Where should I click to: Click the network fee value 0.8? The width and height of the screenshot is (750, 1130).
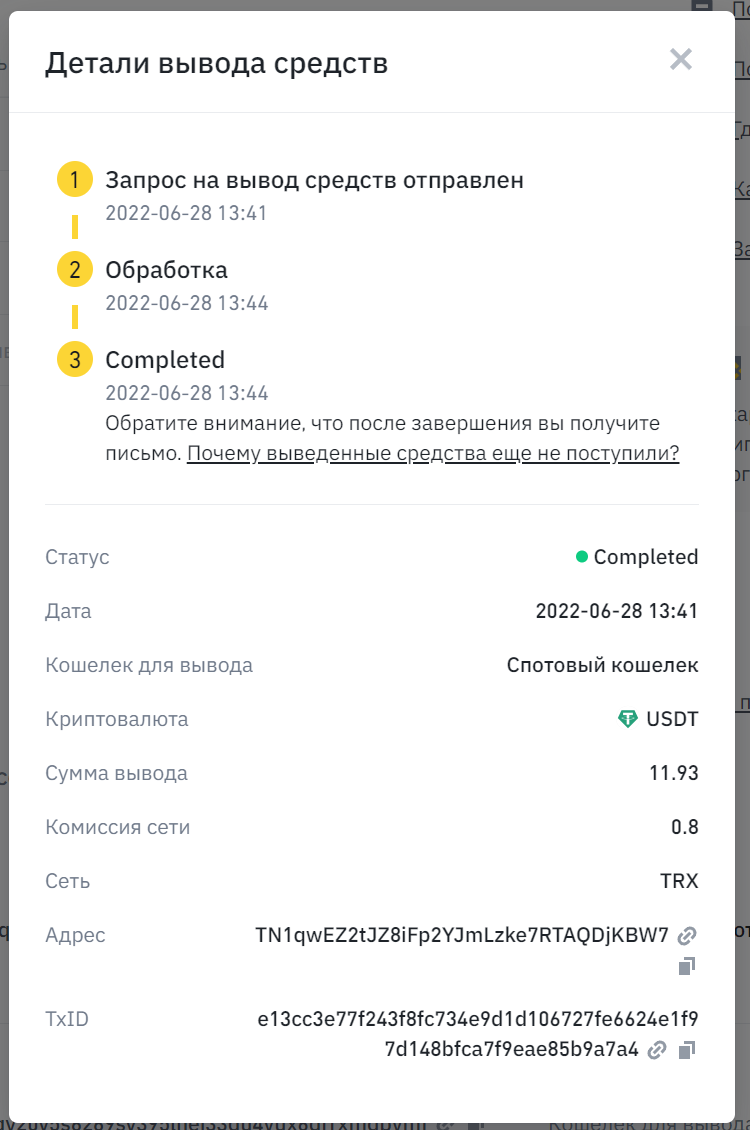684,827
